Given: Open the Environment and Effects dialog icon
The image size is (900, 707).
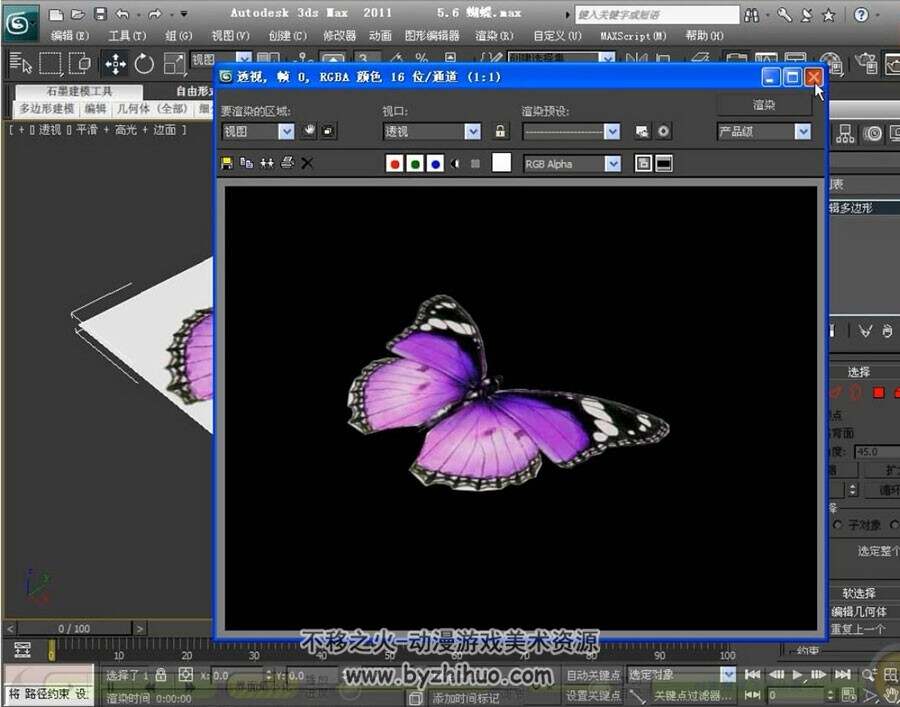Looking at the screenshot, I should 663,132.
